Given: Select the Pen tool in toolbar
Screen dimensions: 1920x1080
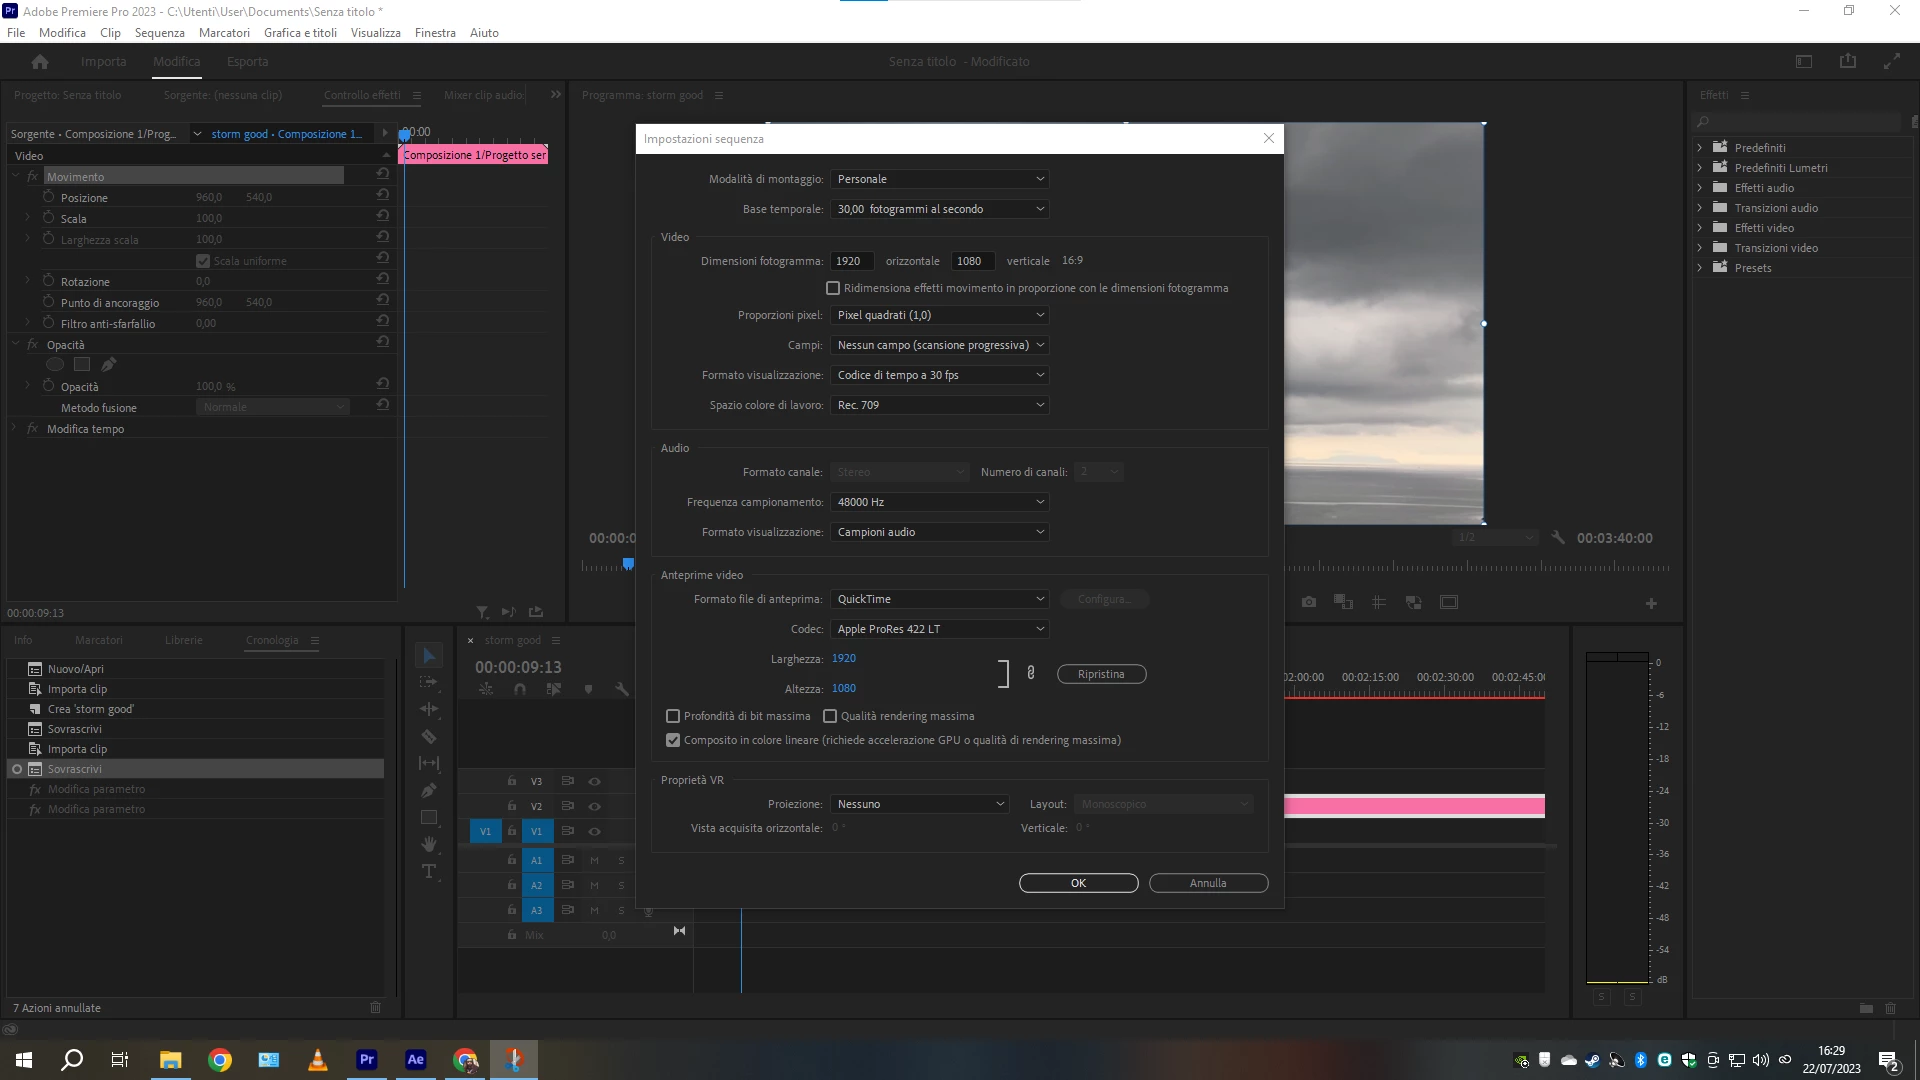Looking at the screenshot, I should [429, 791].
